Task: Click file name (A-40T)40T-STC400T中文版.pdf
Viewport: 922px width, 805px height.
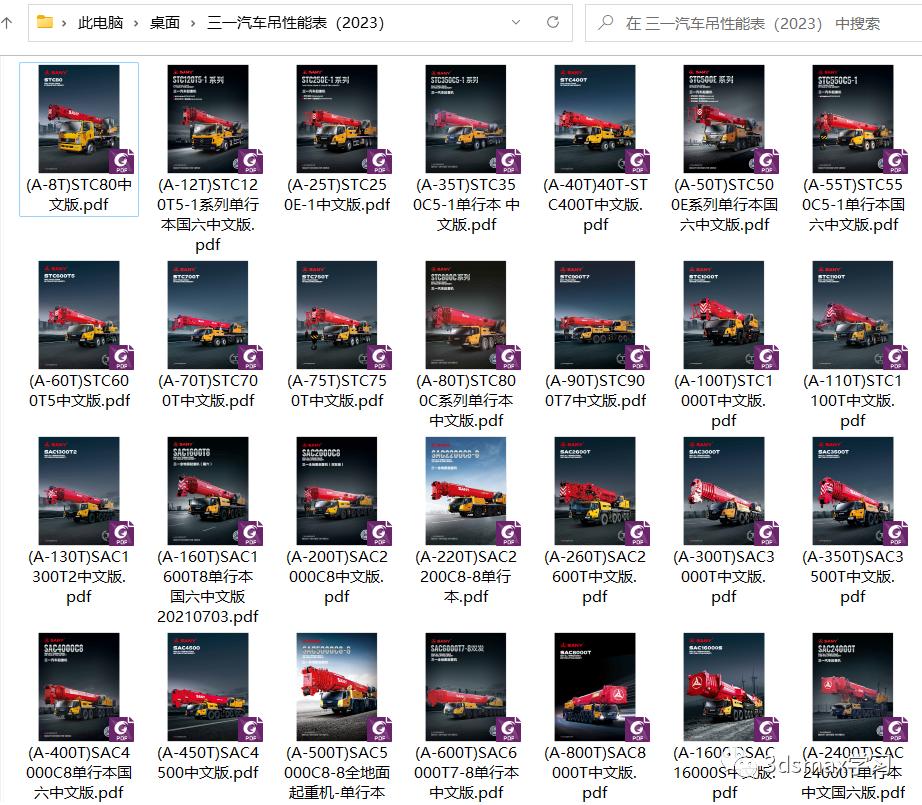Action: (595, 205)
